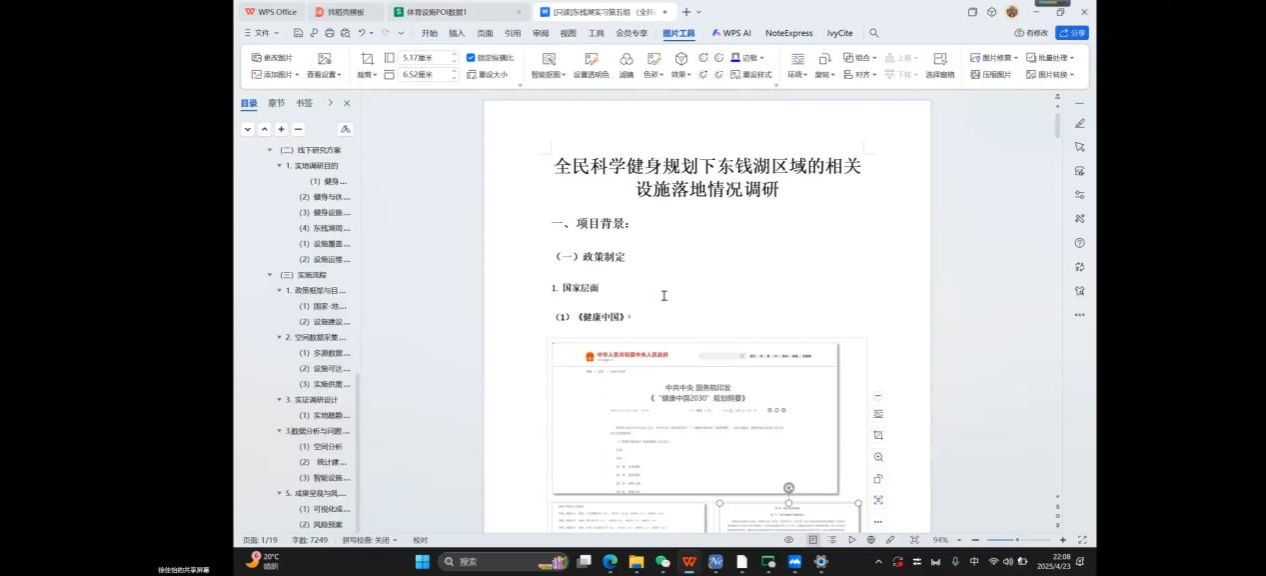This screenshot has height=576, width=1266.
Task: Click the search magnifier icon in menu bar
Action: [x=873, y=33]
